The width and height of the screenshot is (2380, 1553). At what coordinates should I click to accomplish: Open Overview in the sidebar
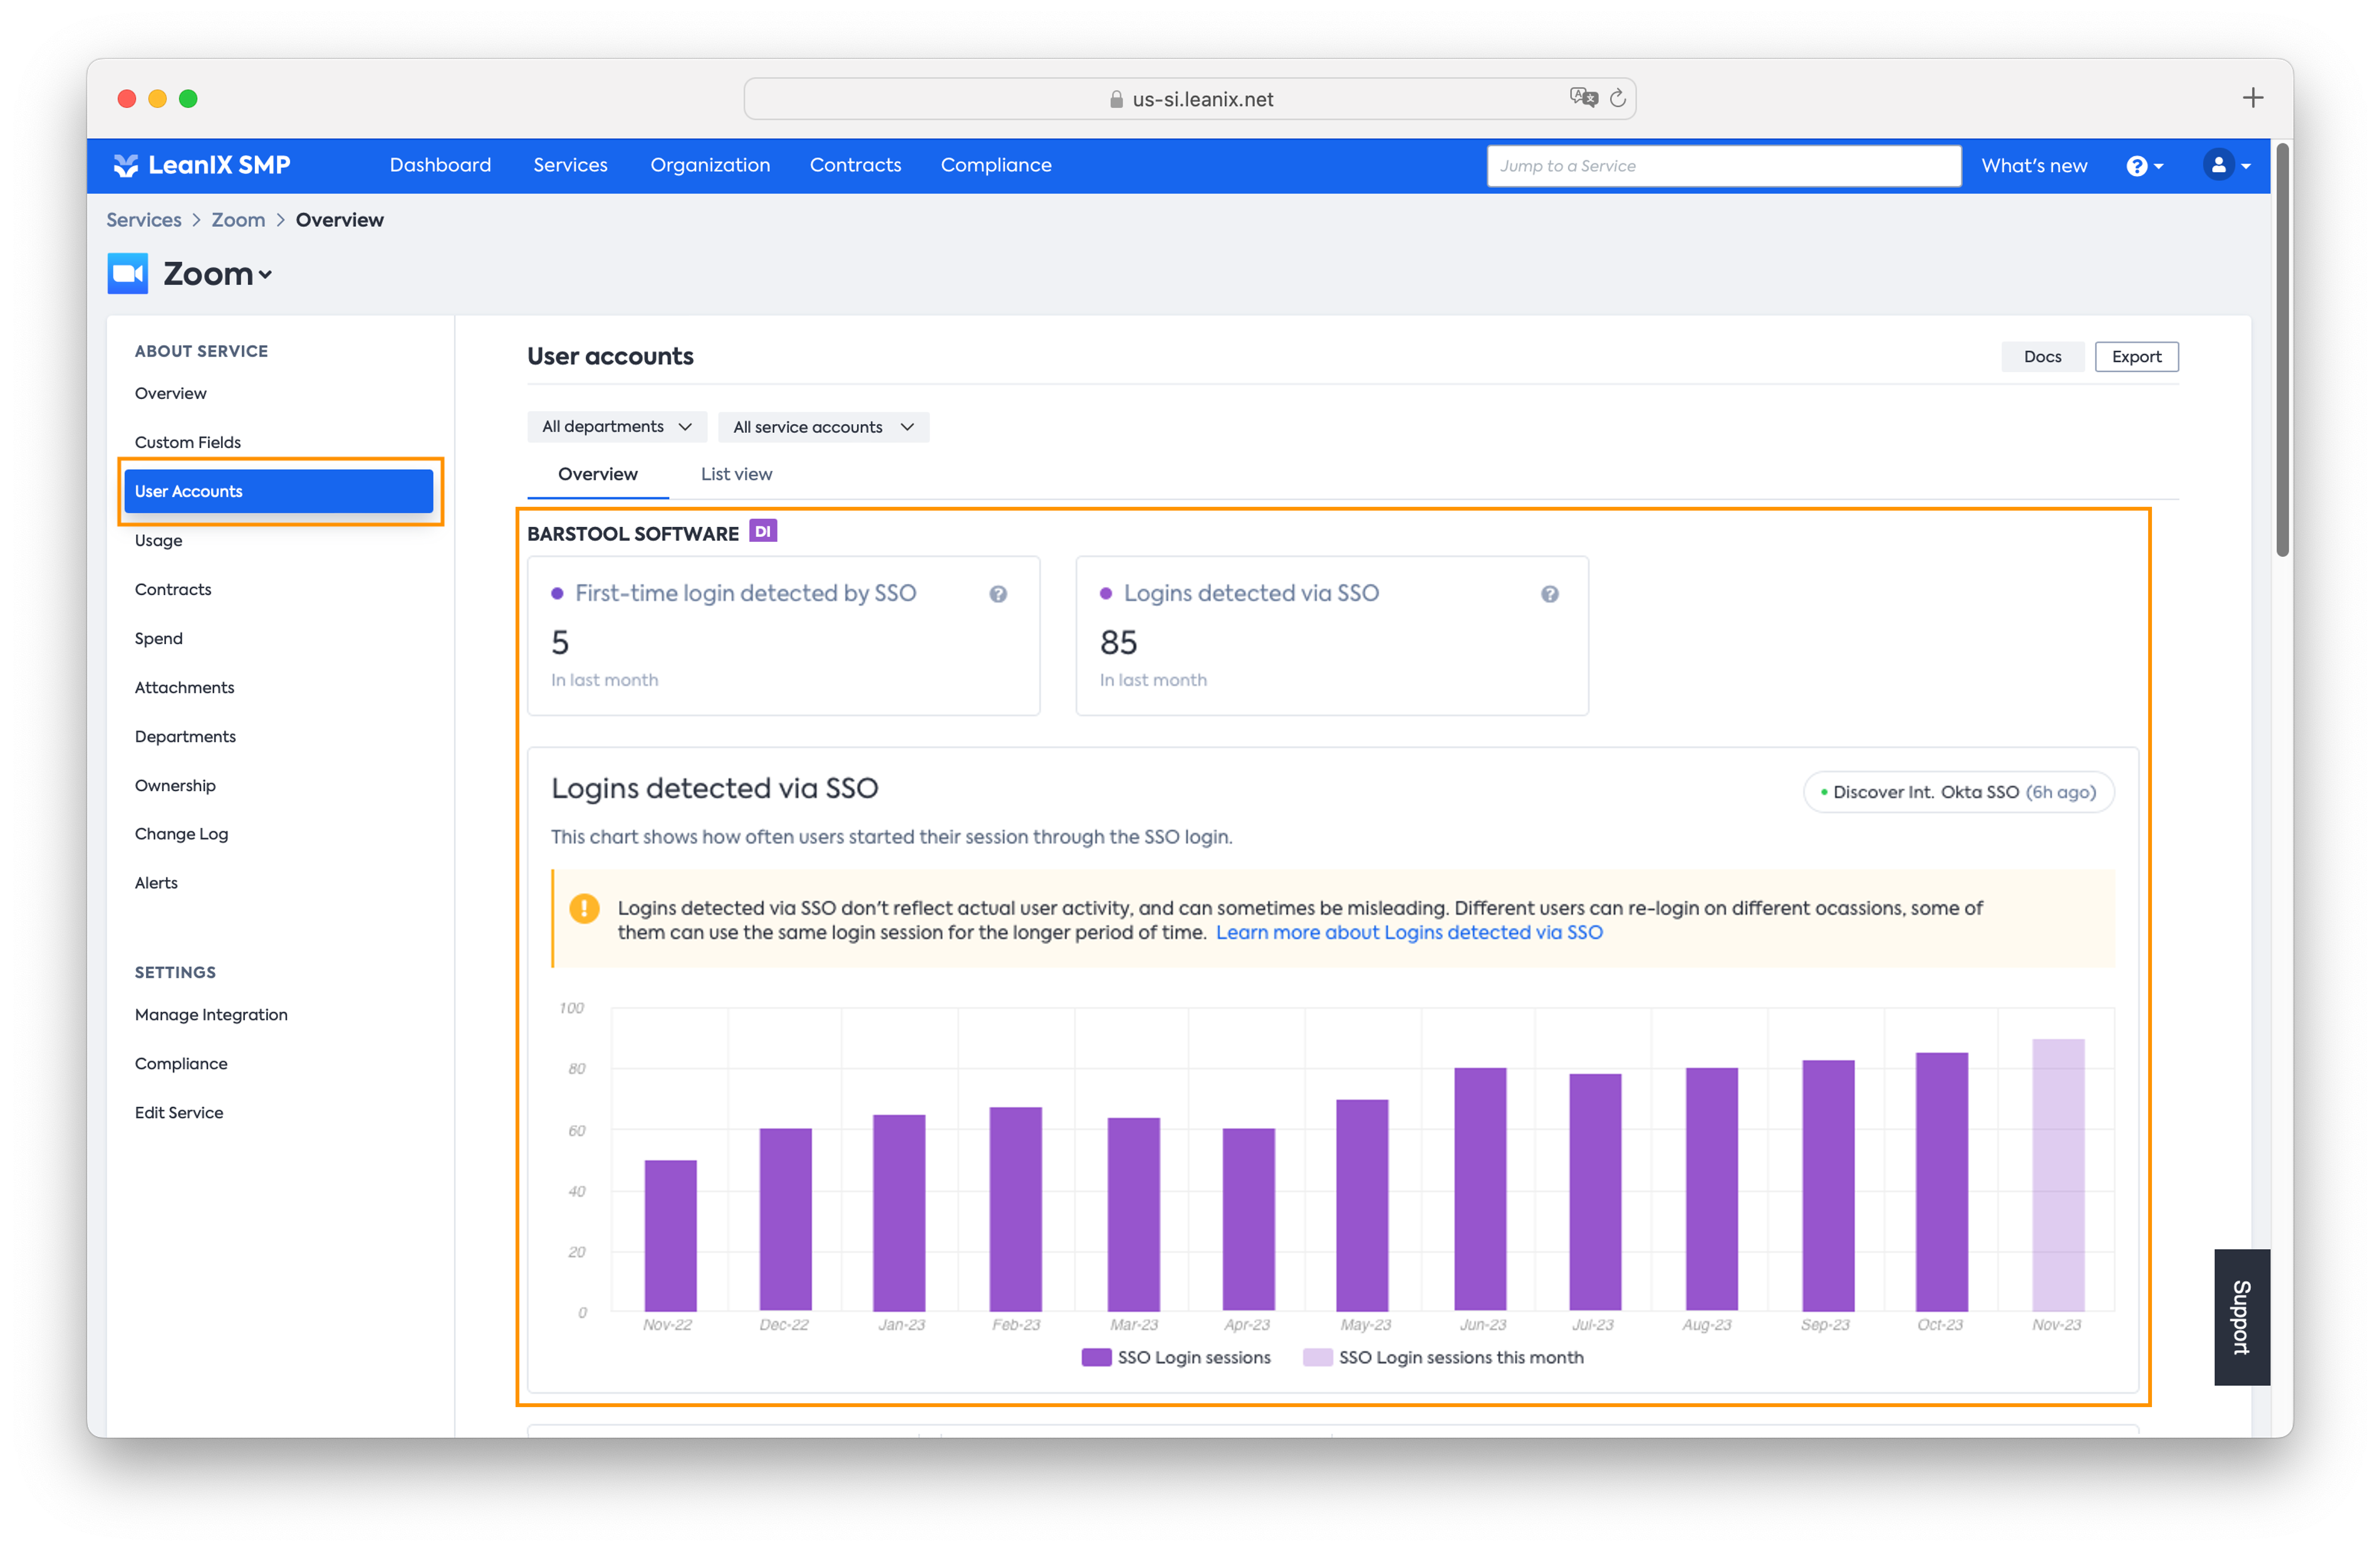[171, 393]
